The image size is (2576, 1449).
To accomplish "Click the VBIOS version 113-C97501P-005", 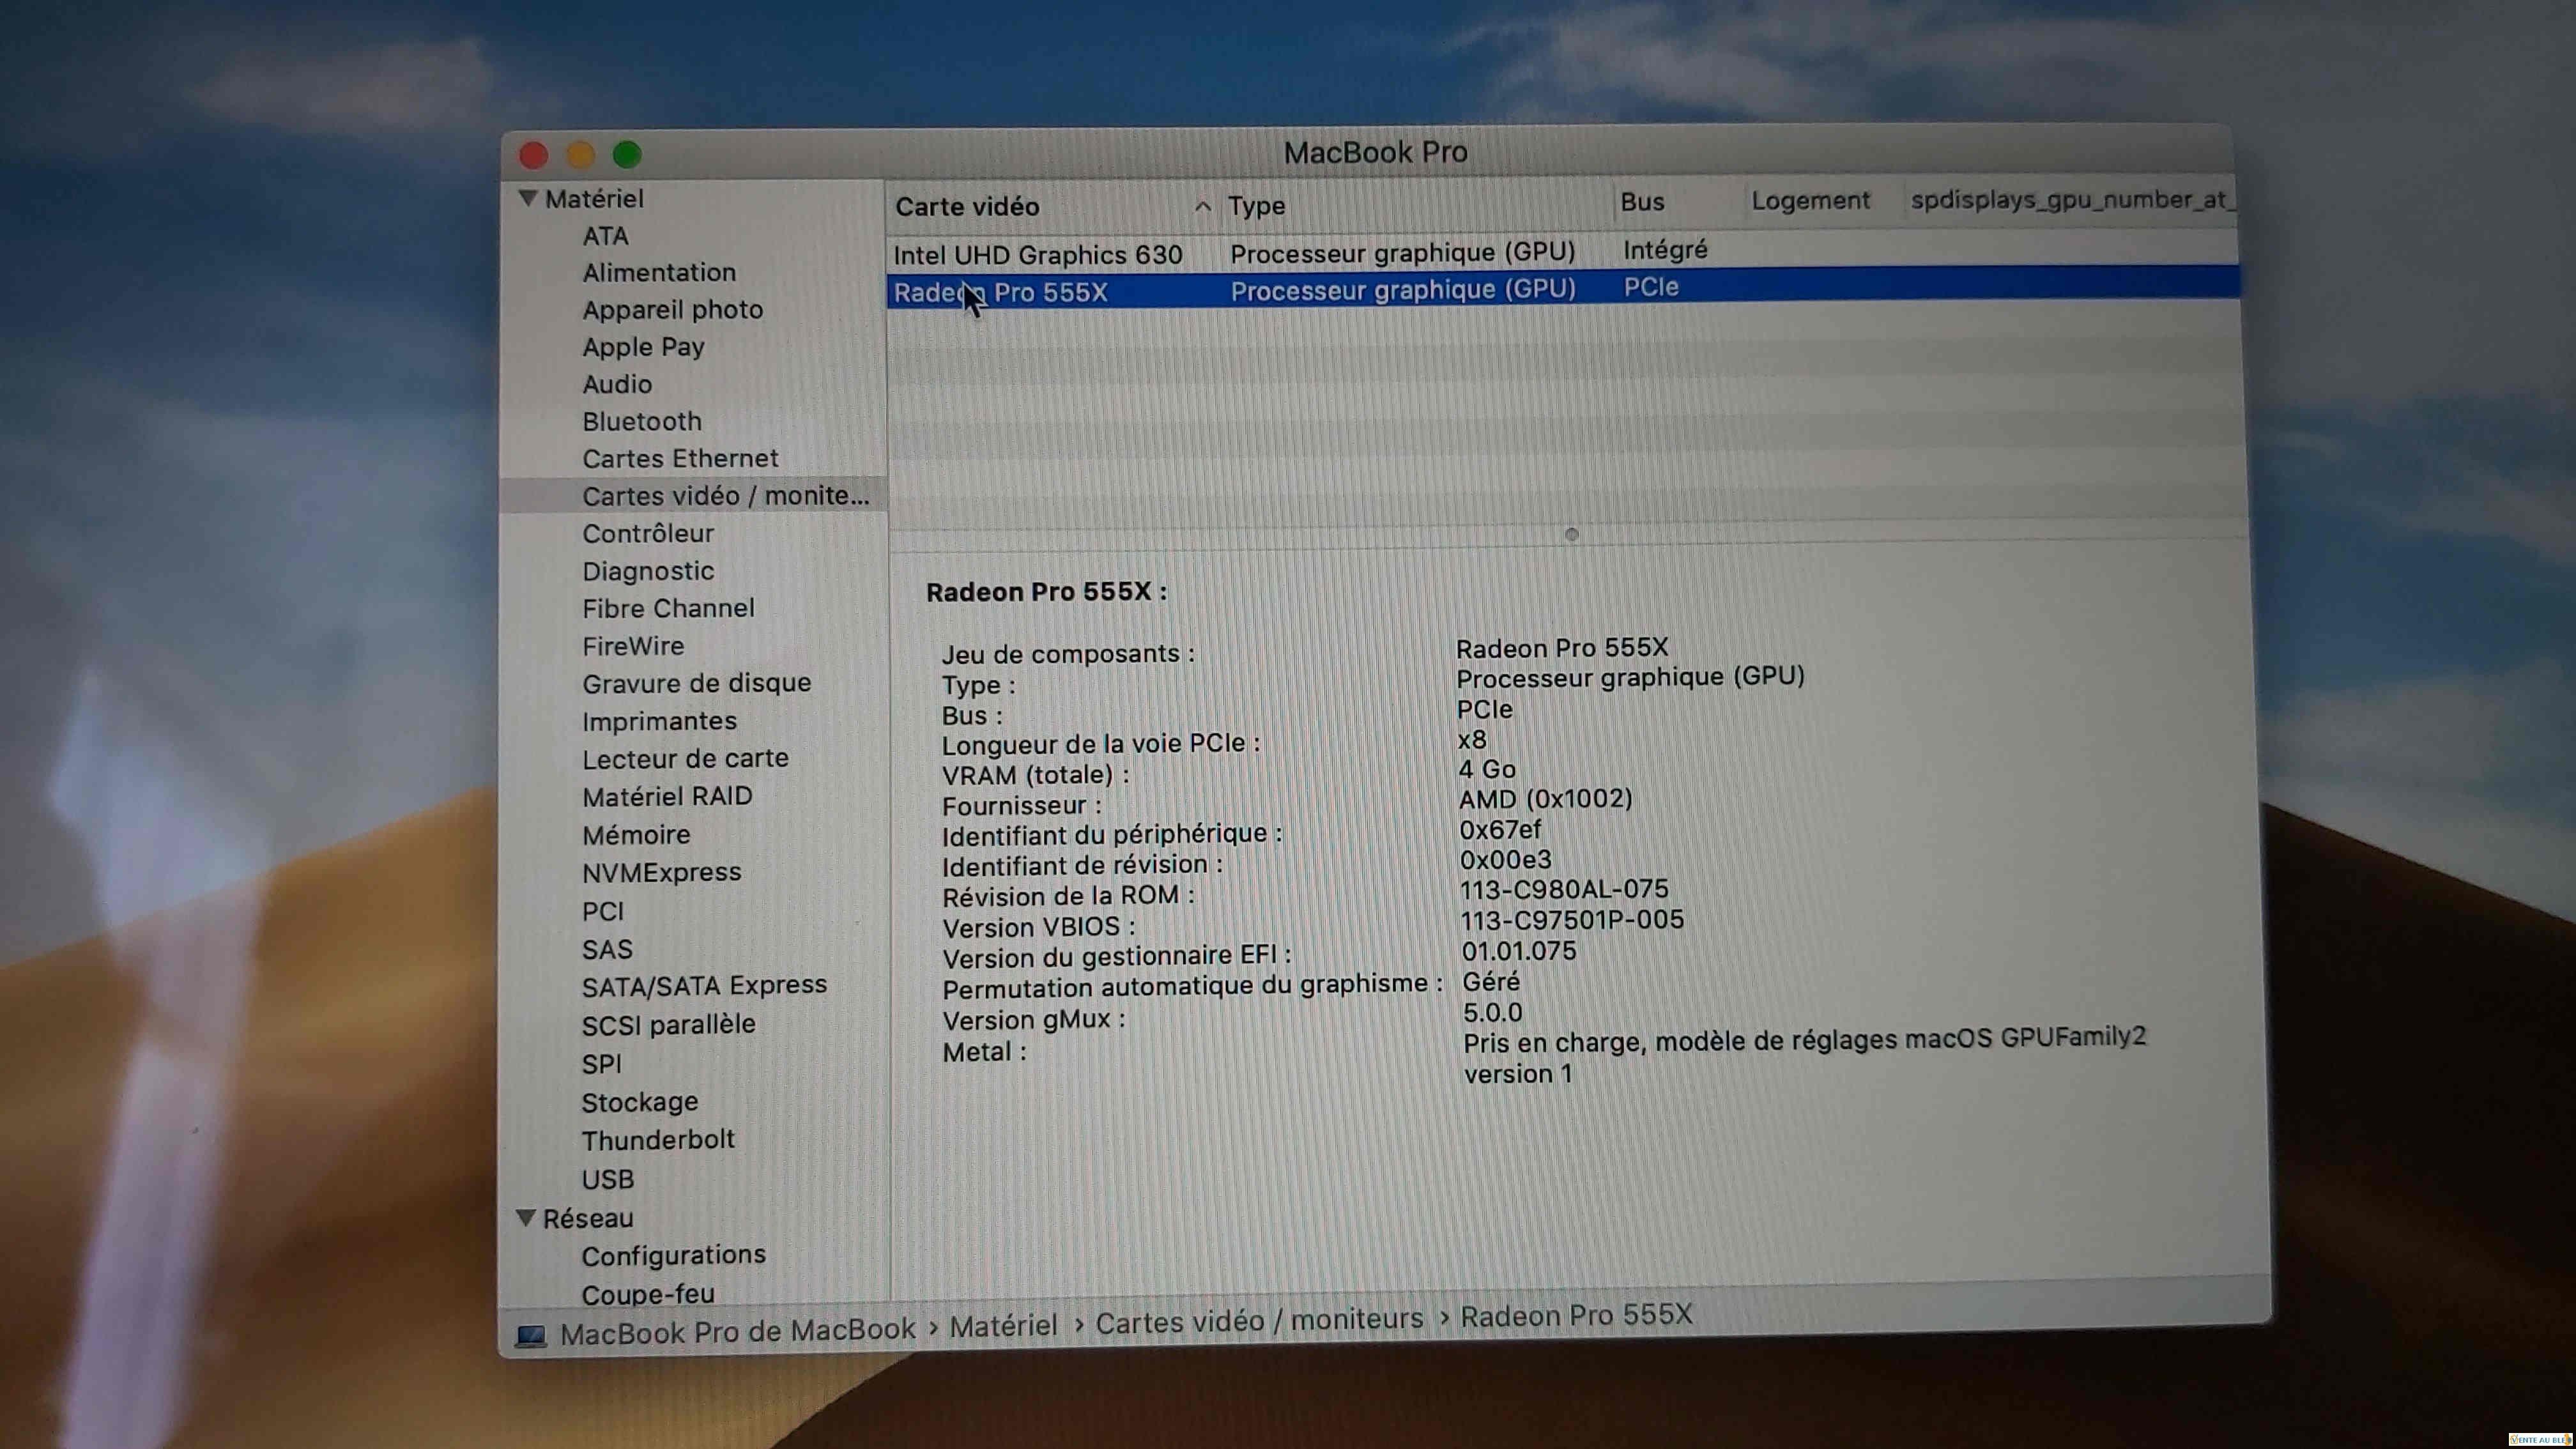I will 1572,919.
